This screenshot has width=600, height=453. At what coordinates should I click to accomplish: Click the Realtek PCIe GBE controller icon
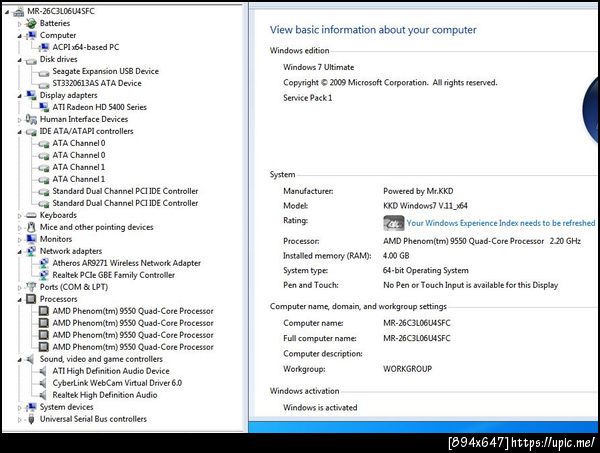pos(44,275)
